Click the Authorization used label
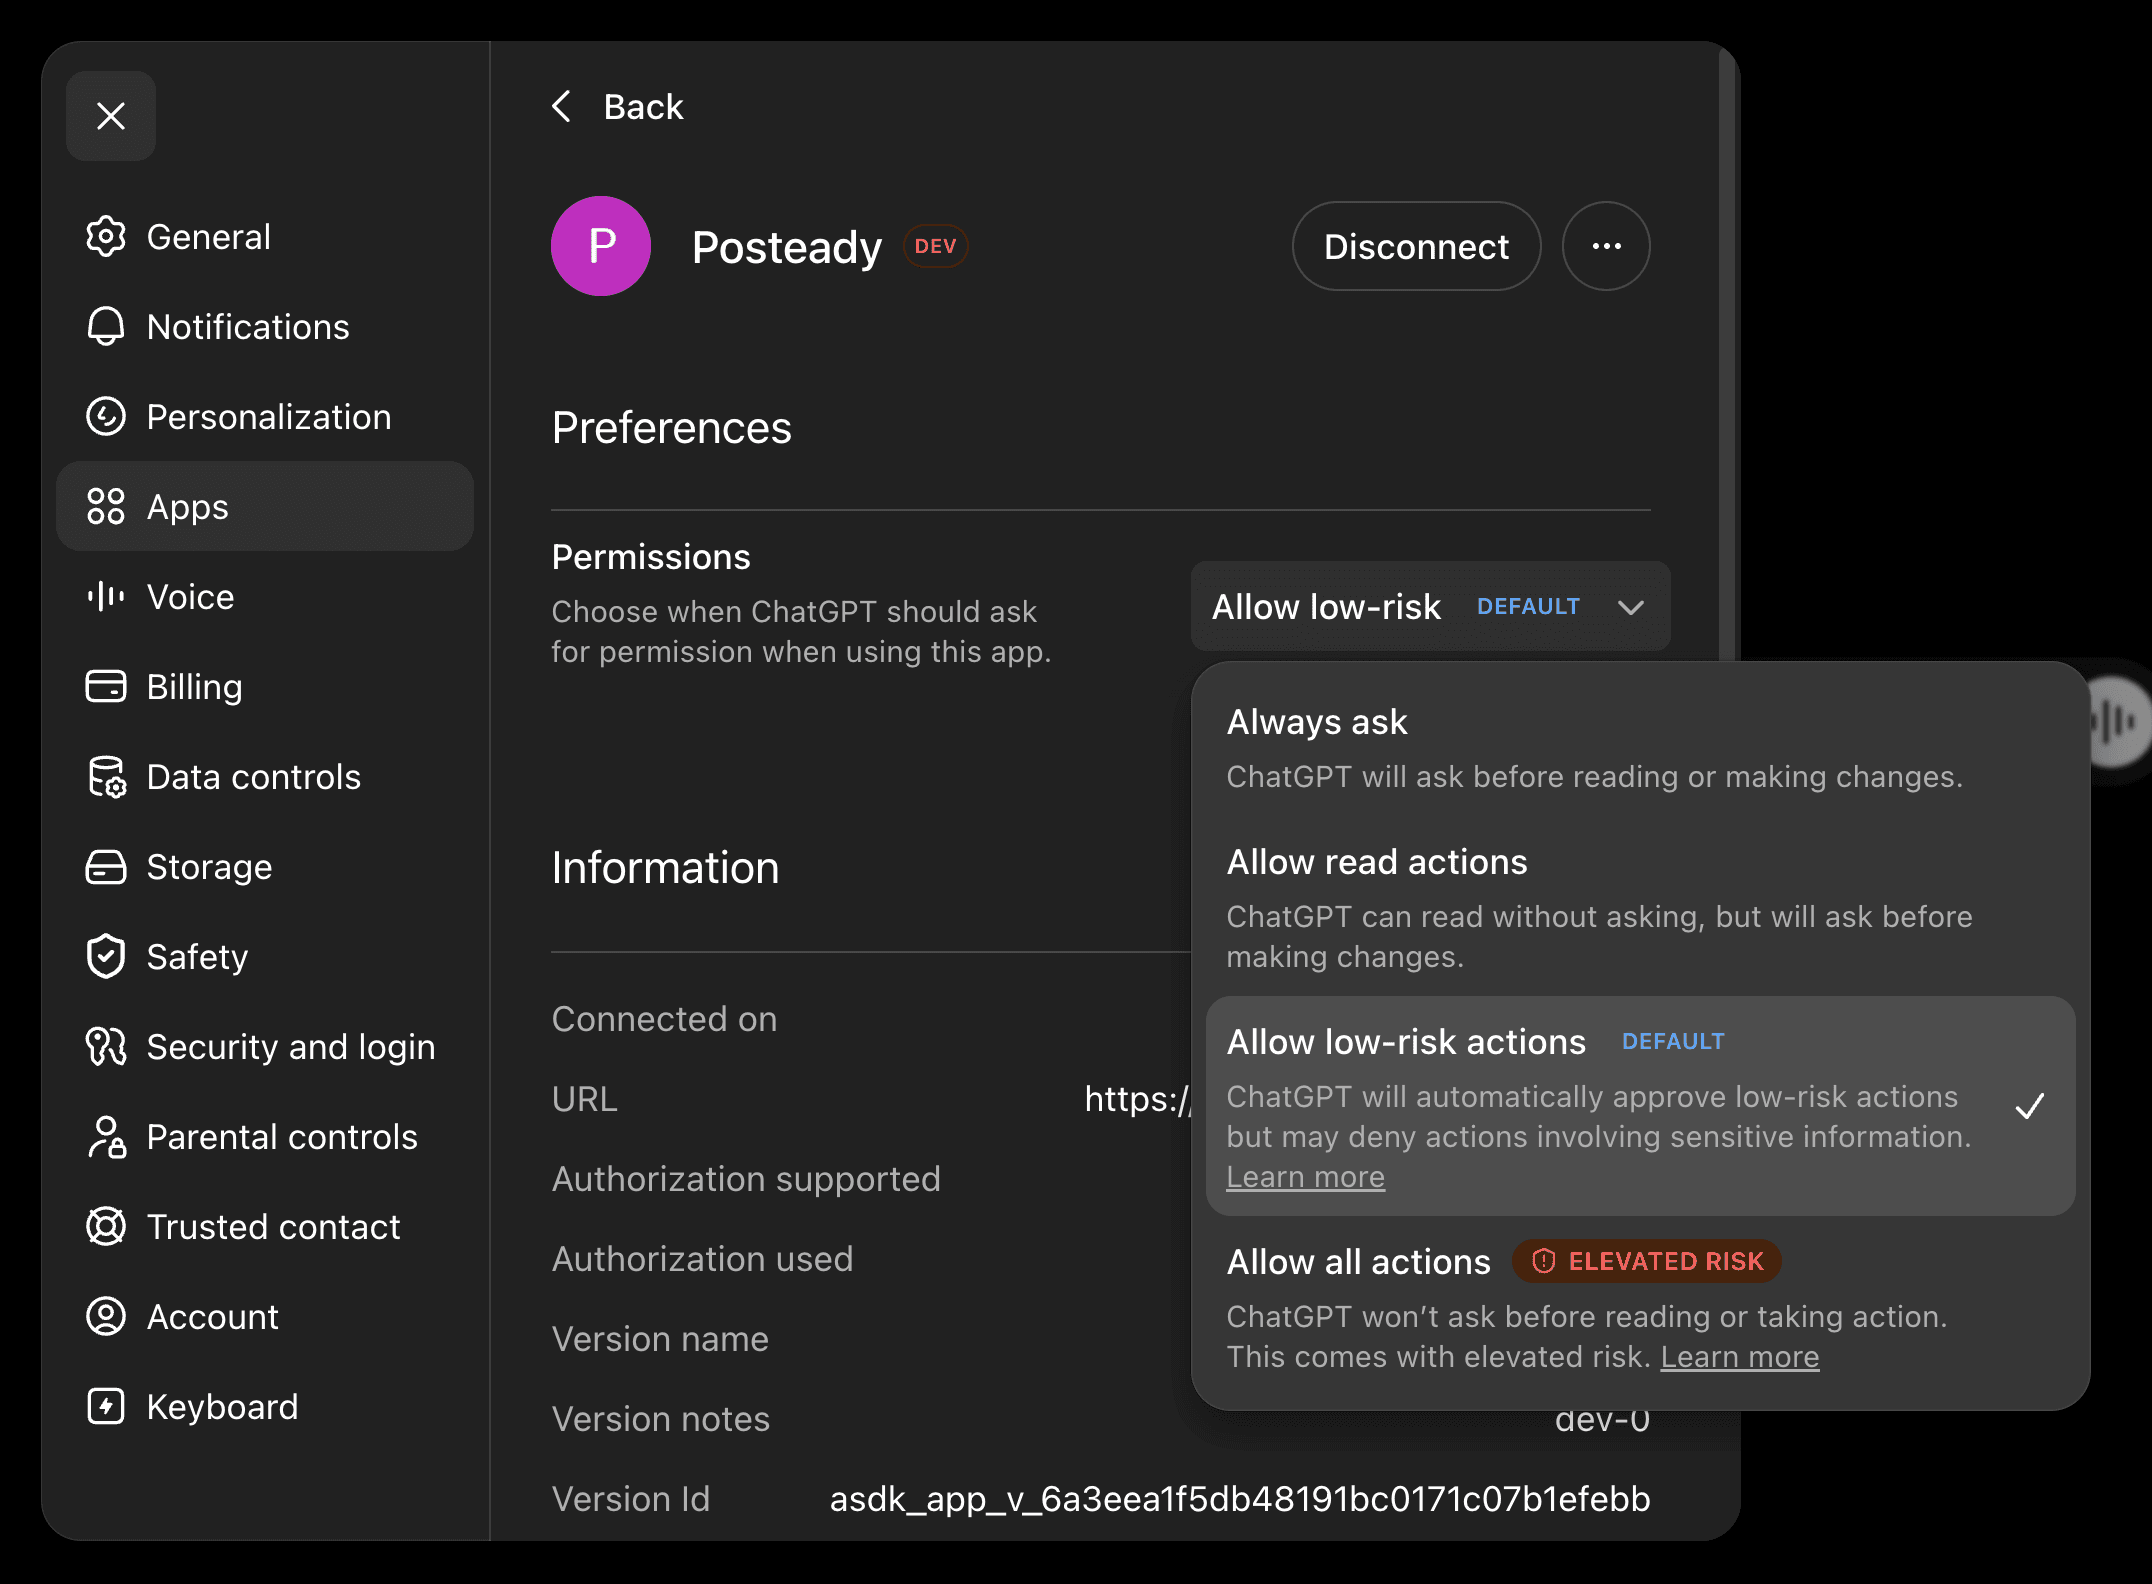The image size is (2152, 1584). (702, 1259)
